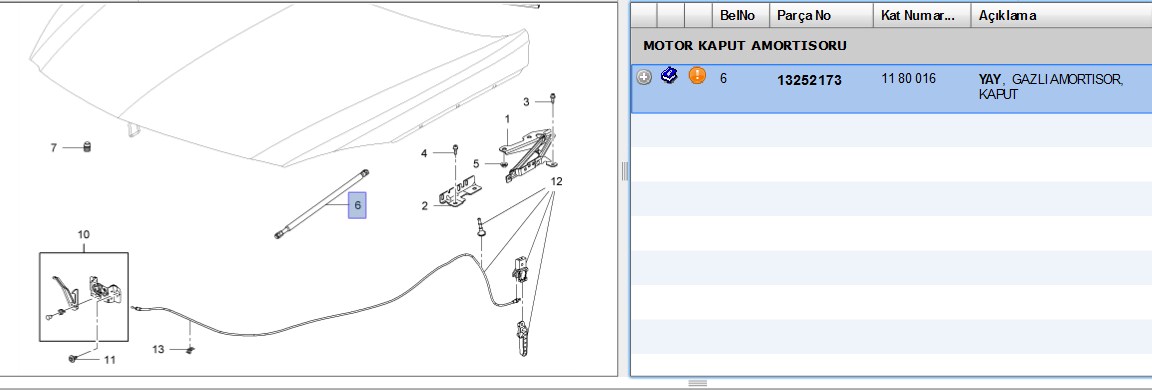The image size is (1152, 390).
Task: Click the Açıklama column header
Action: pyautogui.click(x=1062, y=15)
